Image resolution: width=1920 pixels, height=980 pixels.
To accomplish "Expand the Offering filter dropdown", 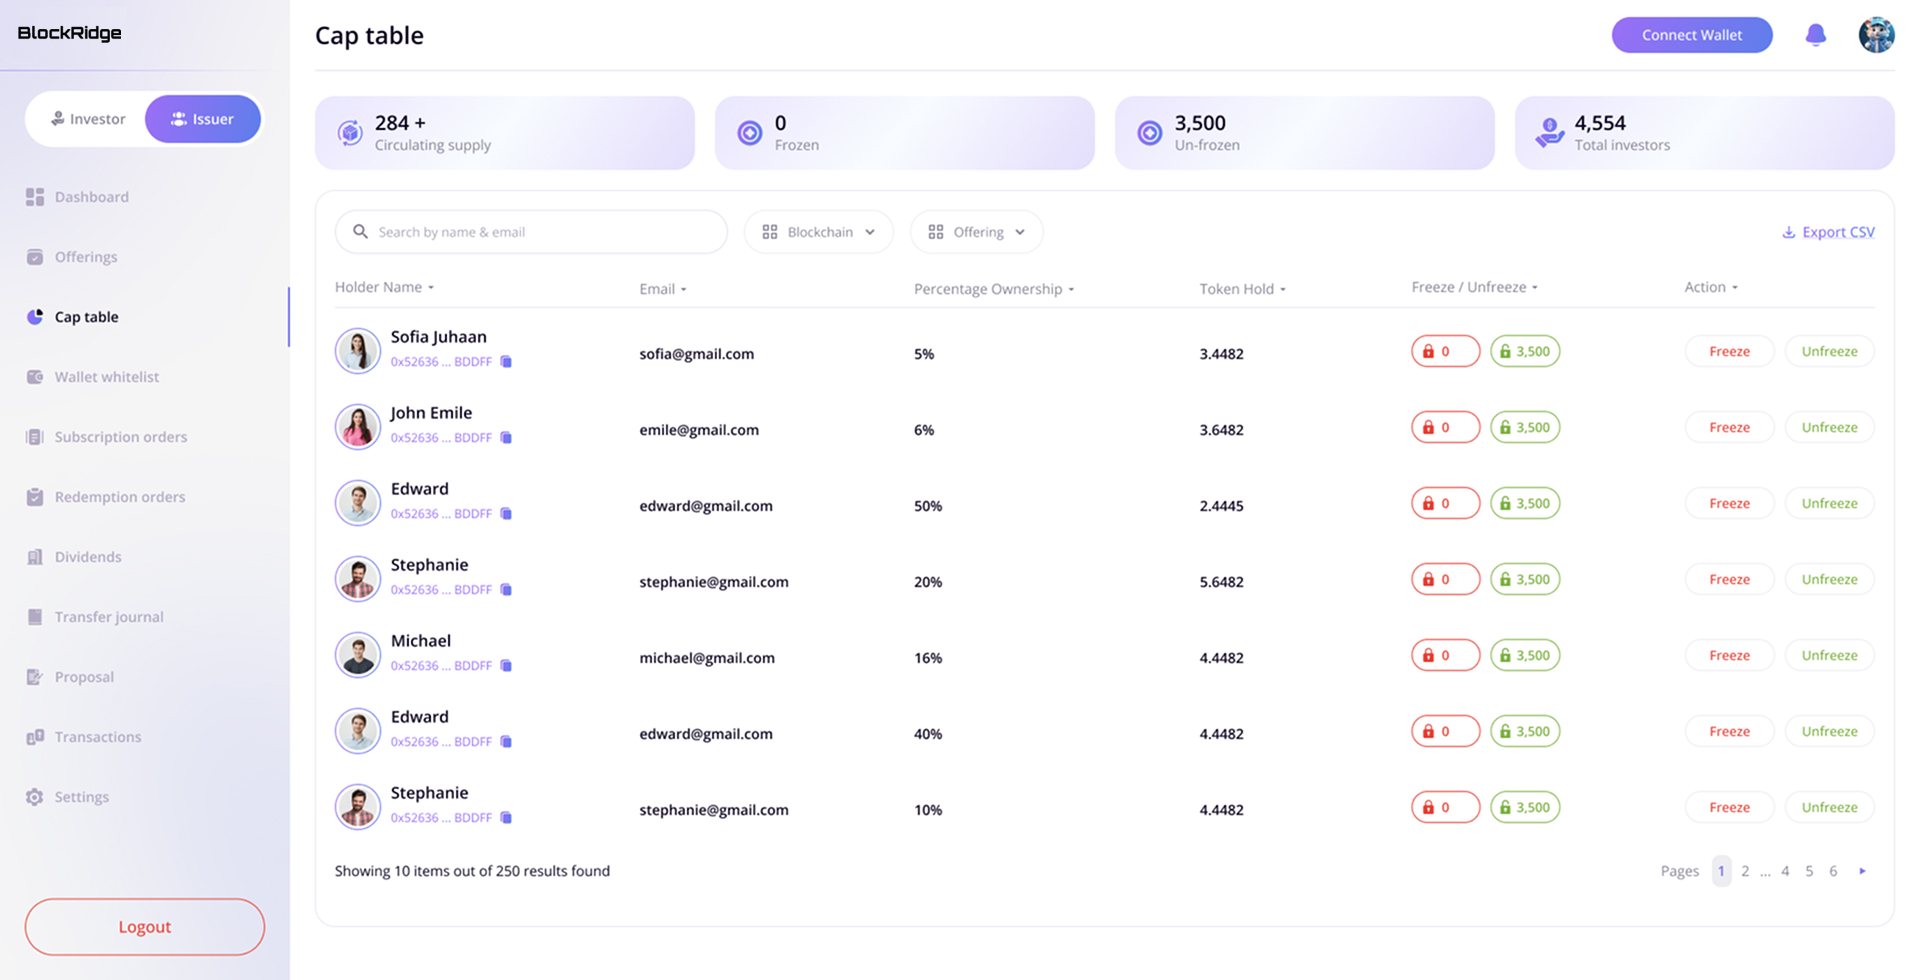I will 976,232.
